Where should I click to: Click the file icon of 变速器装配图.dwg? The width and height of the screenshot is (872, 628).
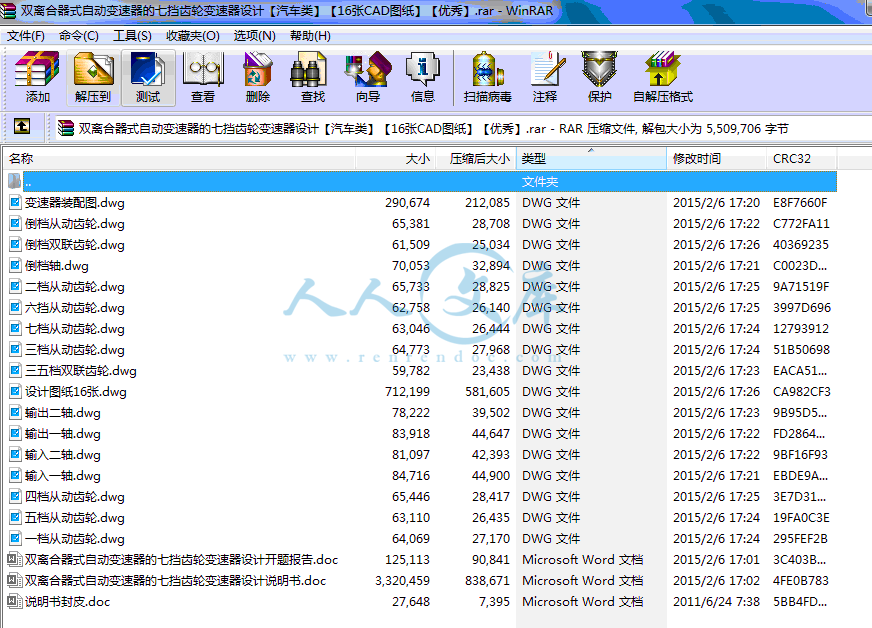tap(15, 202)
